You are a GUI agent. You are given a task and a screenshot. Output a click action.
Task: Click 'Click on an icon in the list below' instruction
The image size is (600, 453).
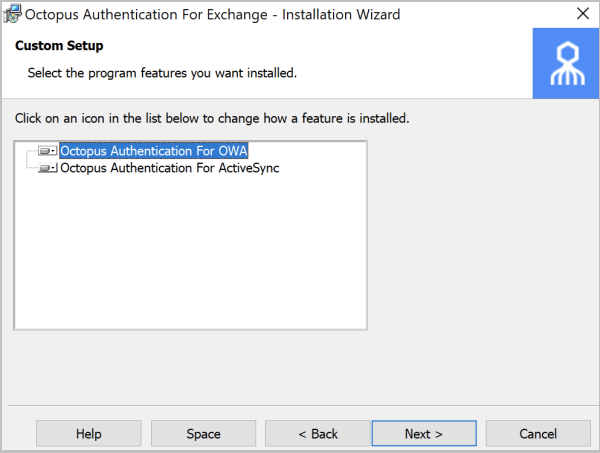(x=212, y=118)
